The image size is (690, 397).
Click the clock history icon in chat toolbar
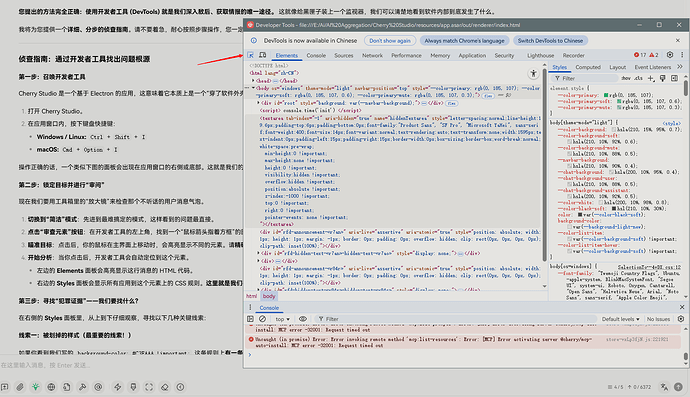click(180, 387)
